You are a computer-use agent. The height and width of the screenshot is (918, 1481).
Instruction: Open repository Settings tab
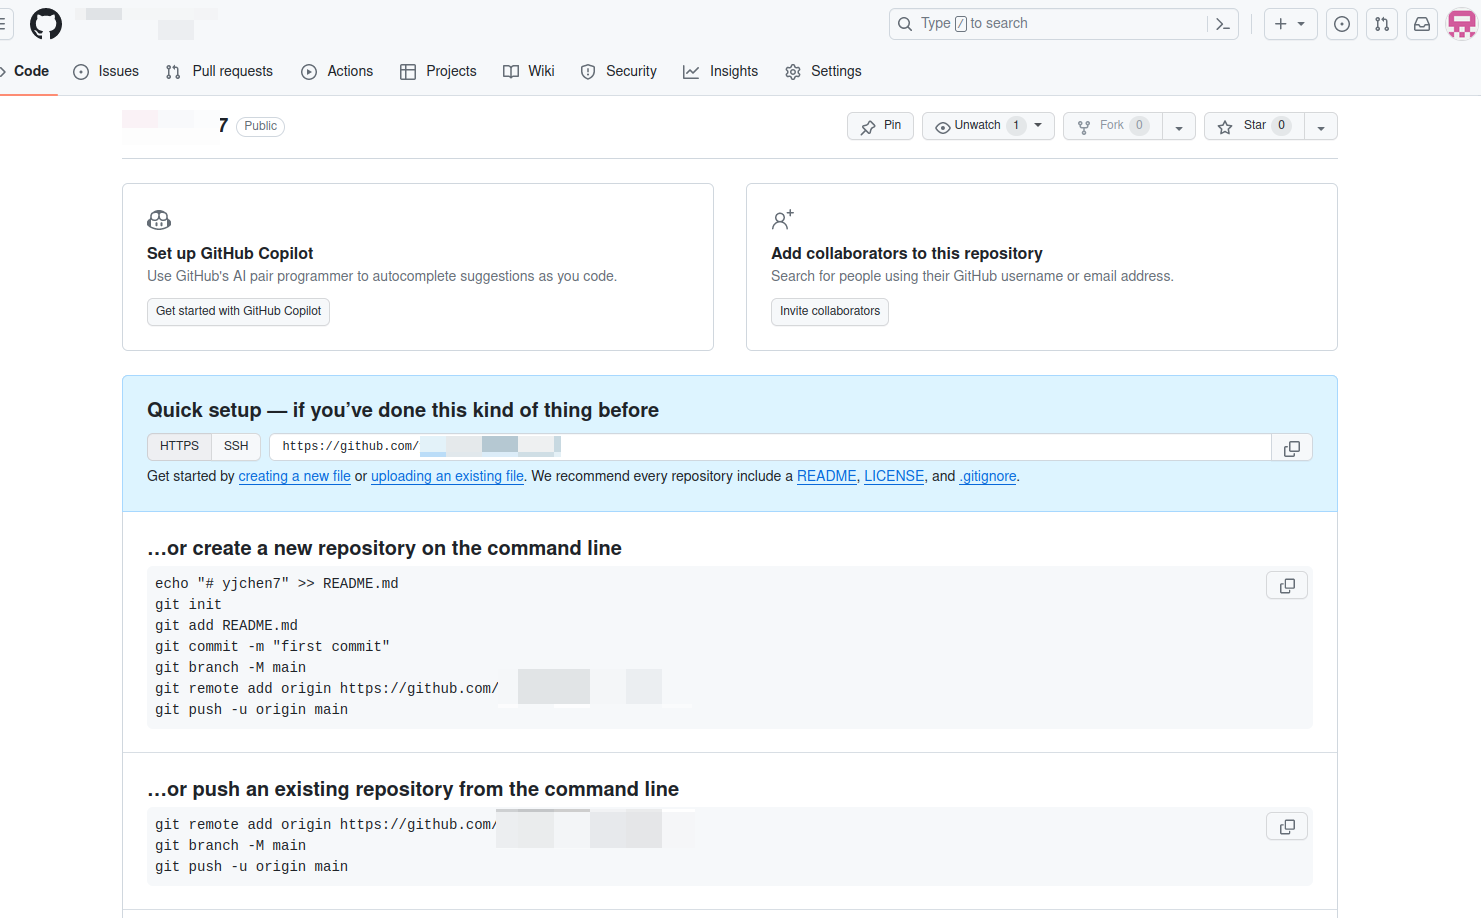click(823, 71)
